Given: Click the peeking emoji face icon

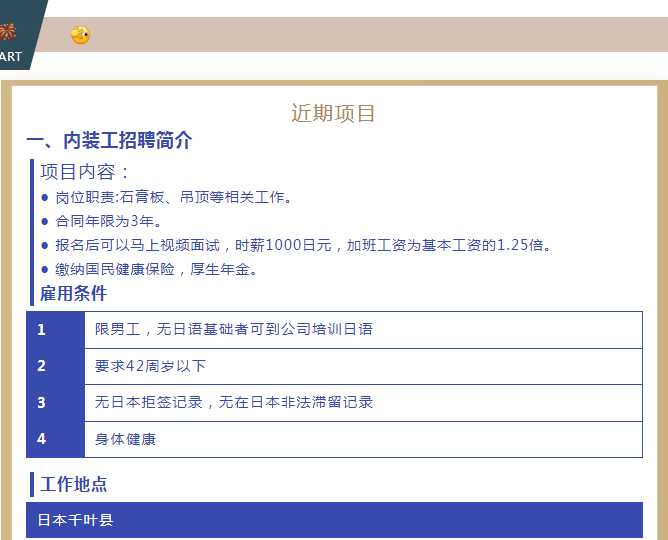Looking at the screenshot, I should (x=80, y=36).
